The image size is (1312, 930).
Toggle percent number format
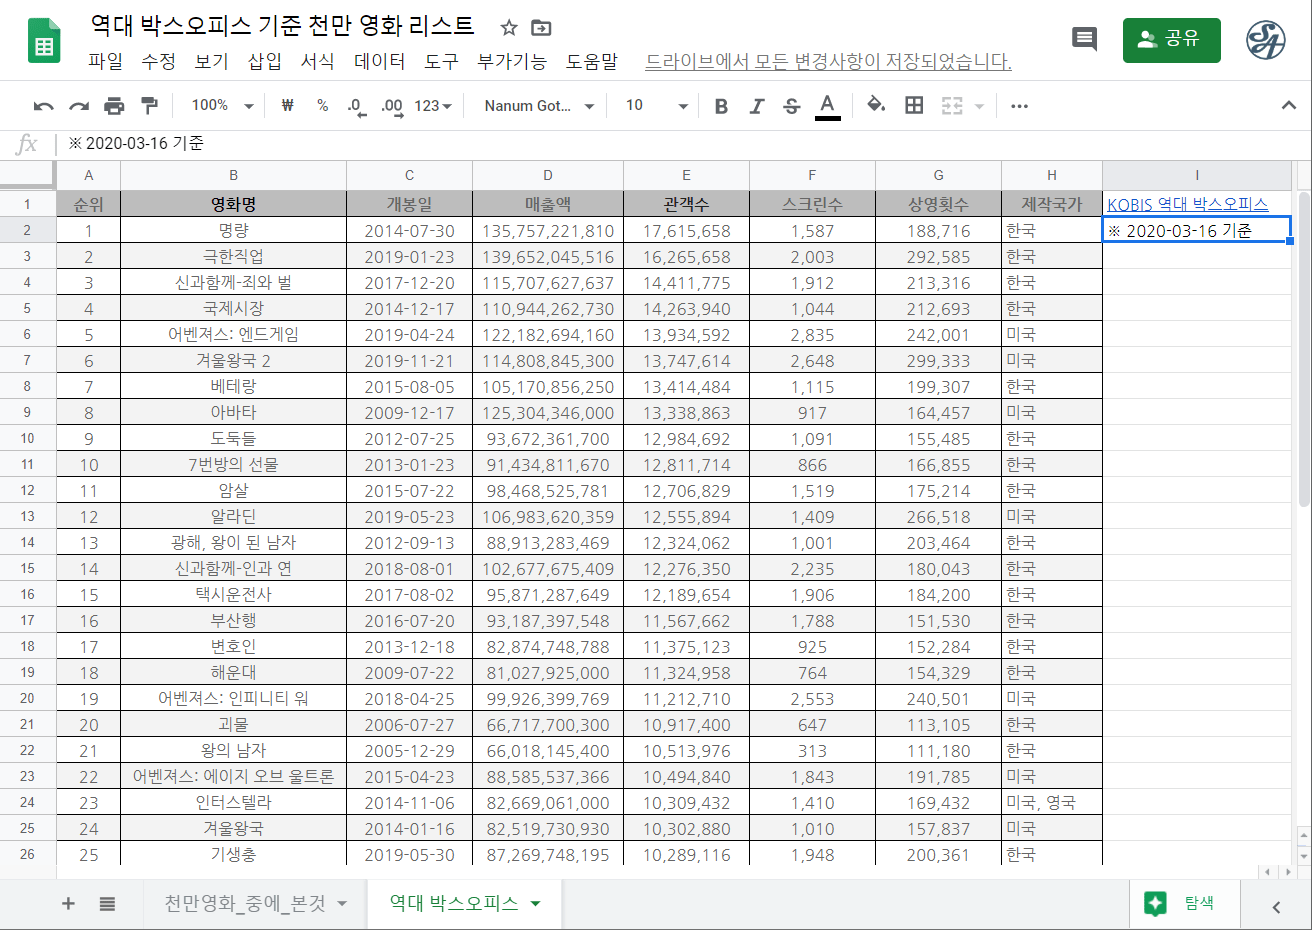321,105
